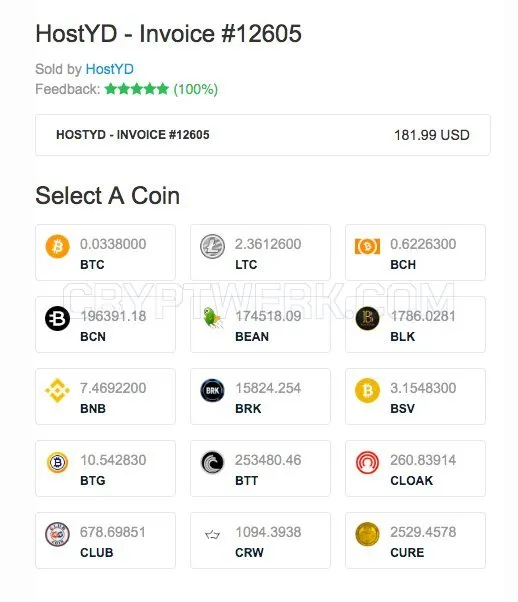Select the crown CRW coin icon
Image resolution: width=518 pixels, height=602 pixels.
212,534
